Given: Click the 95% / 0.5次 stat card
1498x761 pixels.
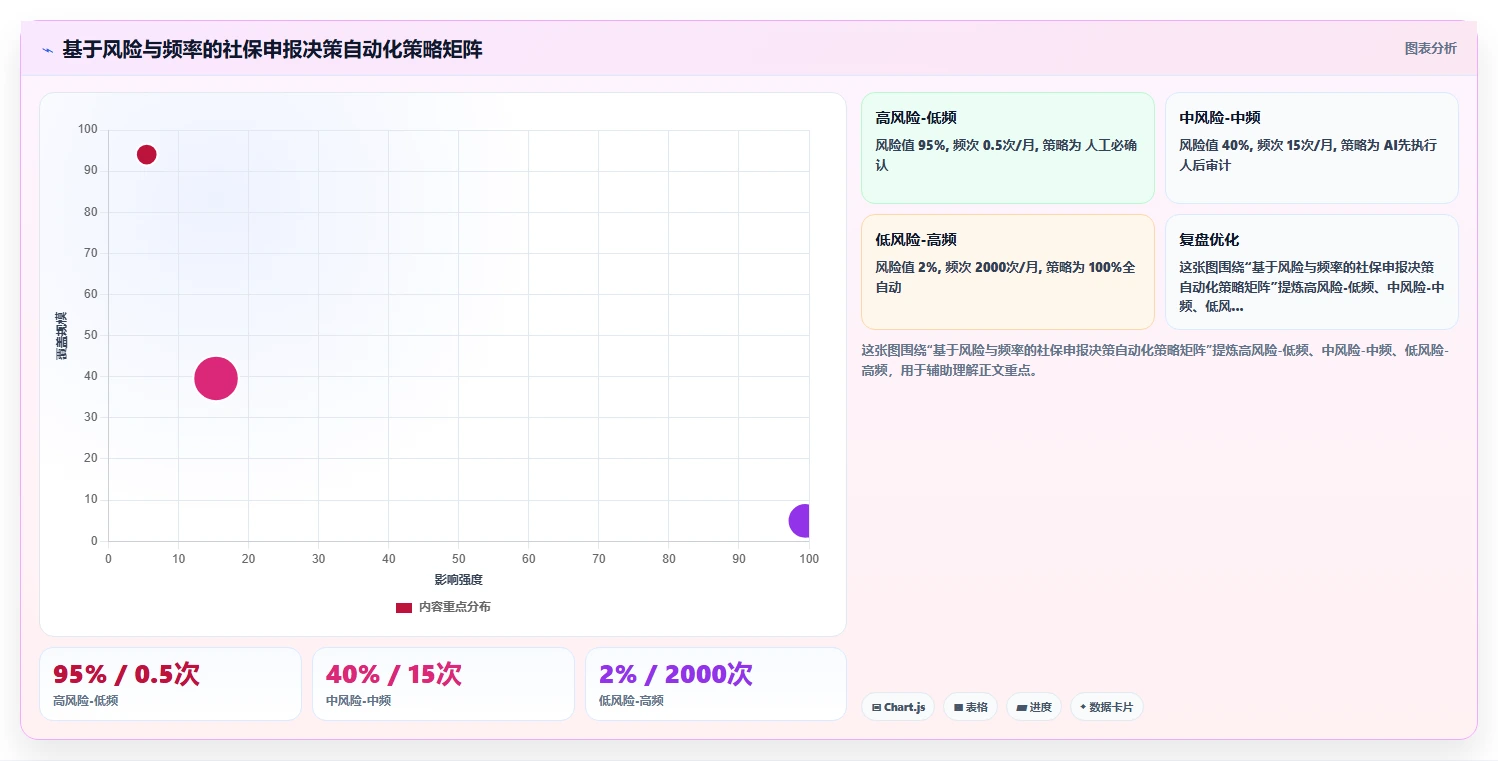Looking at the screenshot, I should (170, 684).
